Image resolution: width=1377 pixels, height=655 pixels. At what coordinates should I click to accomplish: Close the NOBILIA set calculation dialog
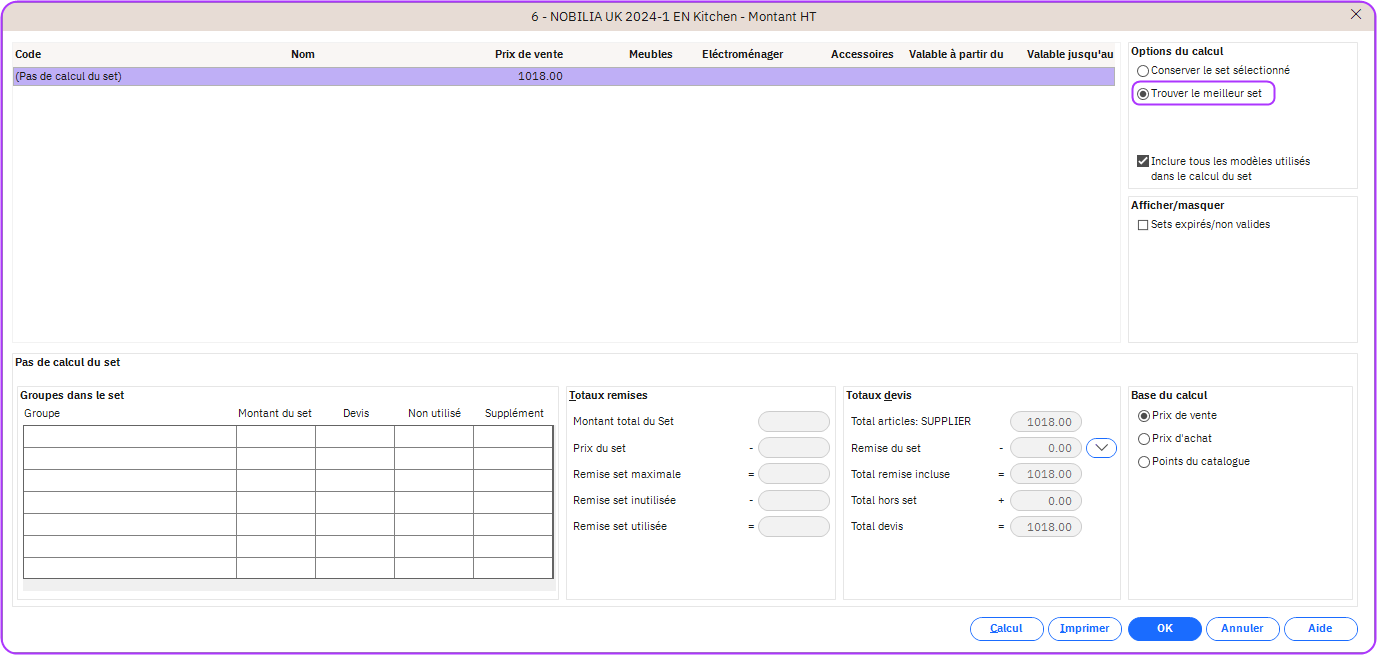1356,14
